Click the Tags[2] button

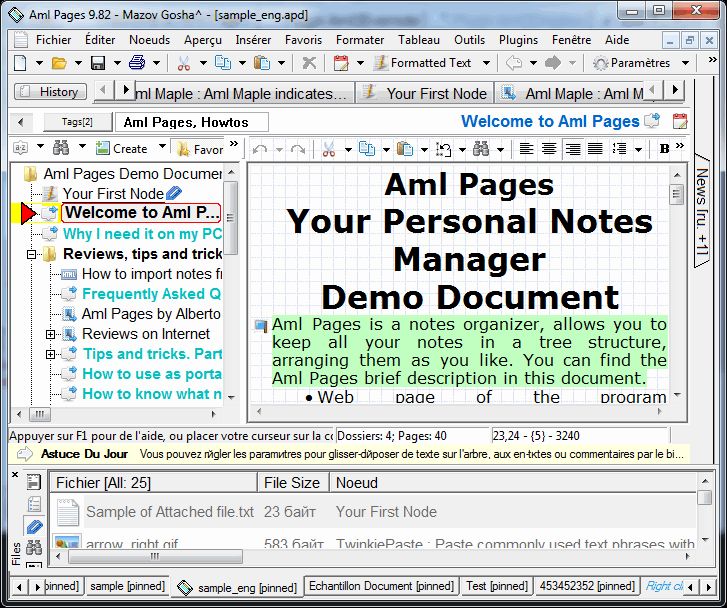pyautogui.click(x=77, y=122)
